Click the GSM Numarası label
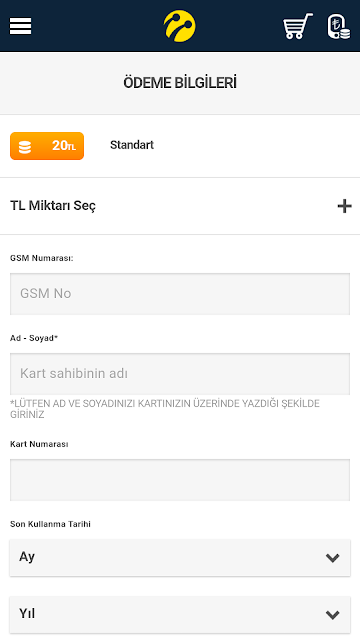Viewport: 360px width, 640px height. coord(42,258)
